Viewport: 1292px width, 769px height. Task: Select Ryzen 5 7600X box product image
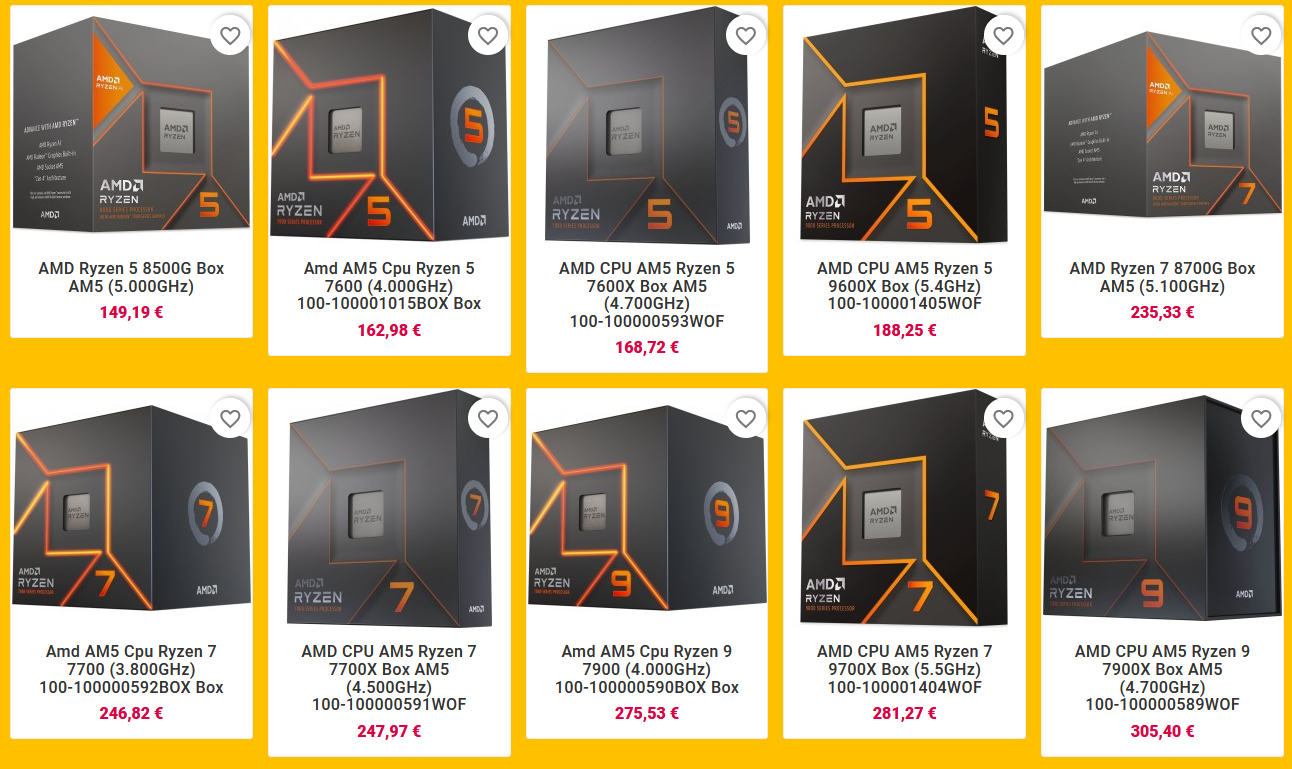coord(647,127)
